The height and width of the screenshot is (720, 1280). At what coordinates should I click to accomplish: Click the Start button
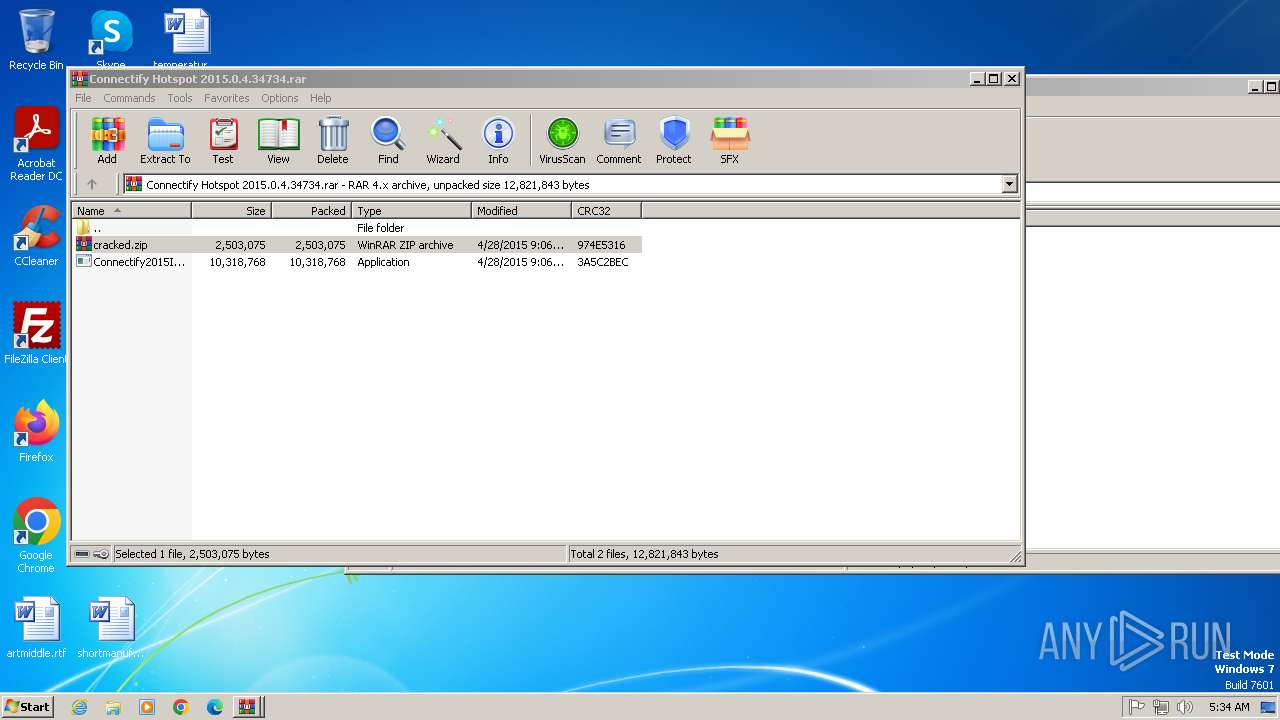pos(27,706)
